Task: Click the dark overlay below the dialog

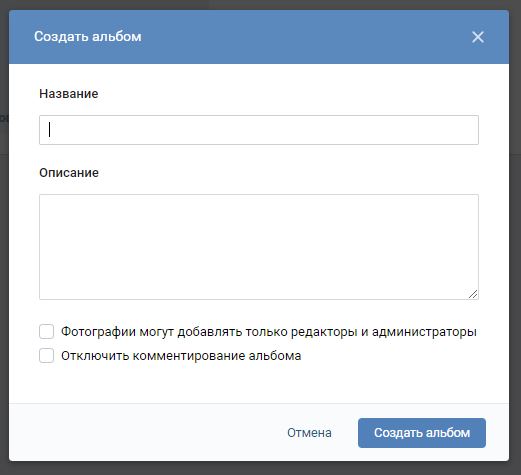Action: point(260,468)
